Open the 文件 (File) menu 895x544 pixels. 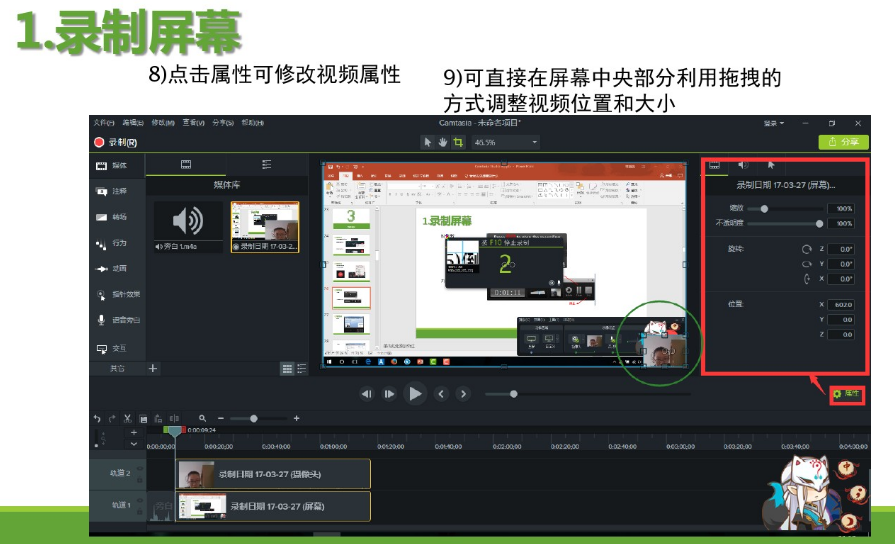coord(104,123)
